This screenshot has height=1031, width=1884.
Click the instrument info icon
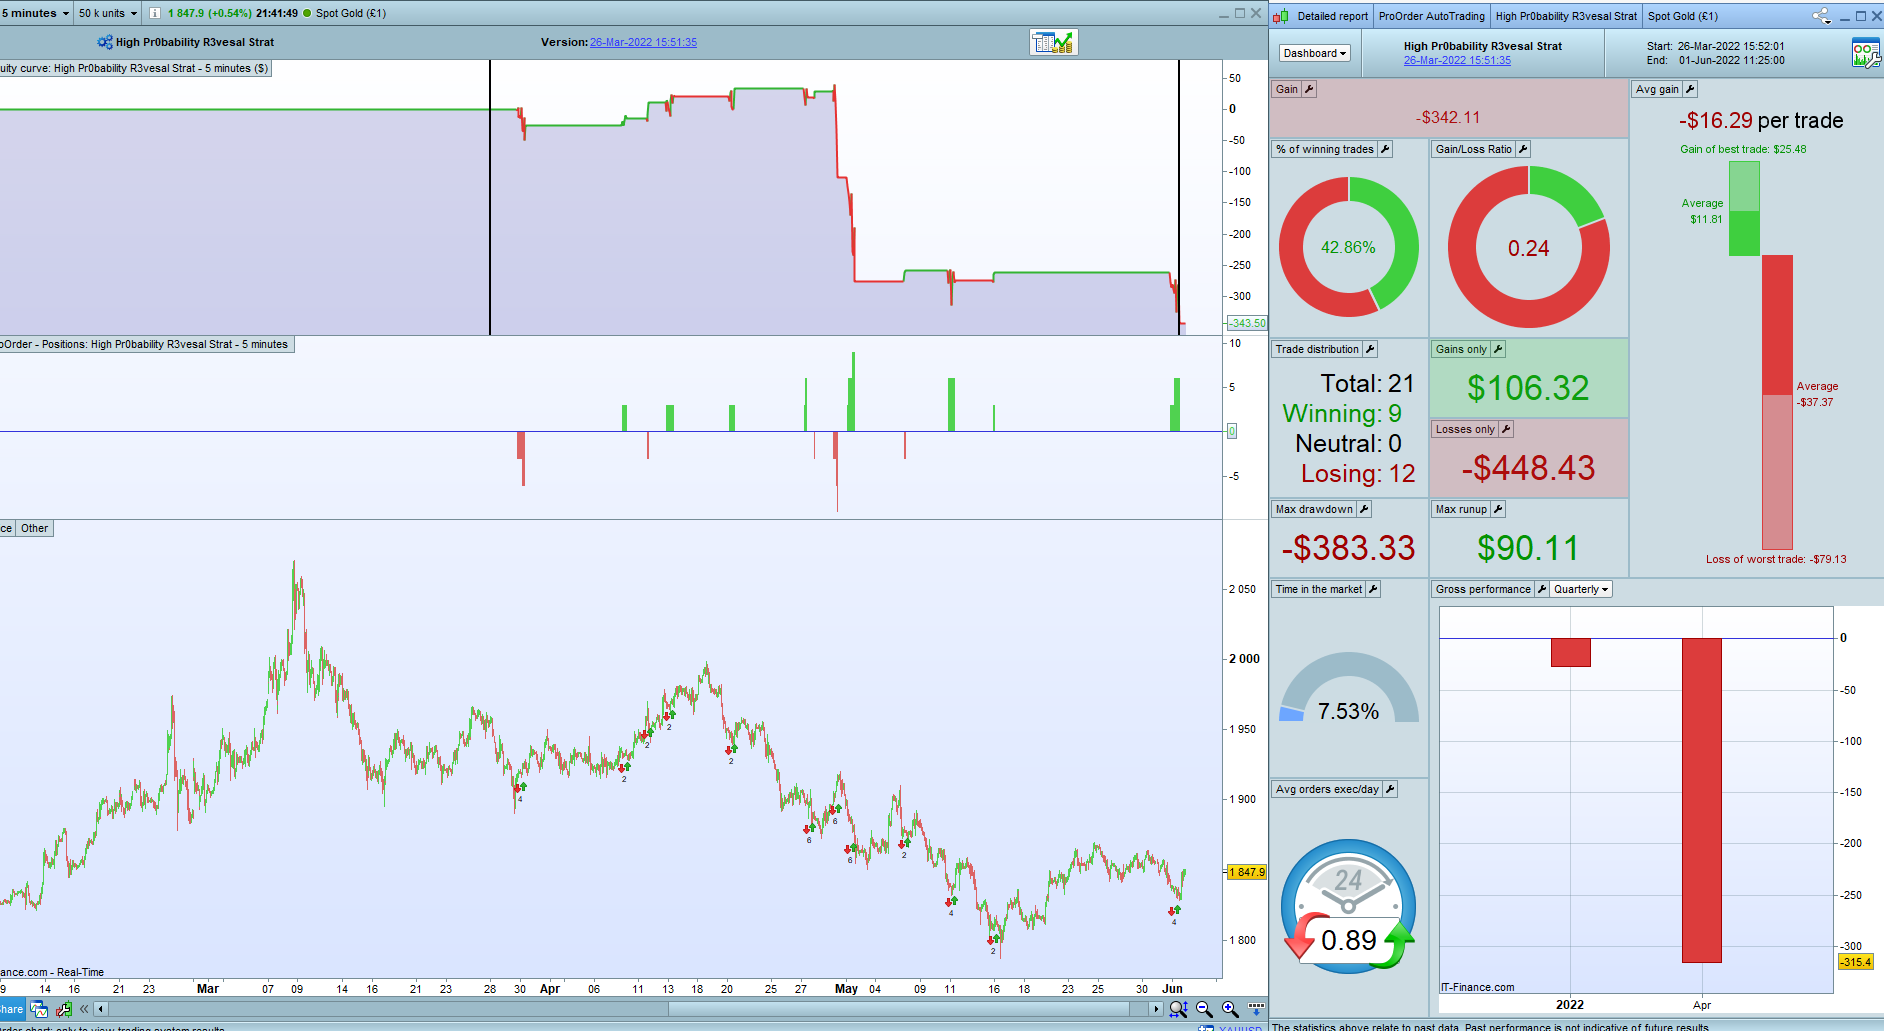155,13
